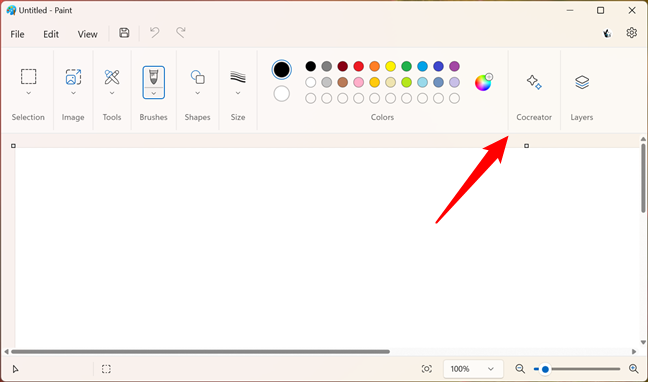The image size is (648, 382).
Task: Open the Edit menu
Action: click(x=51, y=34)
